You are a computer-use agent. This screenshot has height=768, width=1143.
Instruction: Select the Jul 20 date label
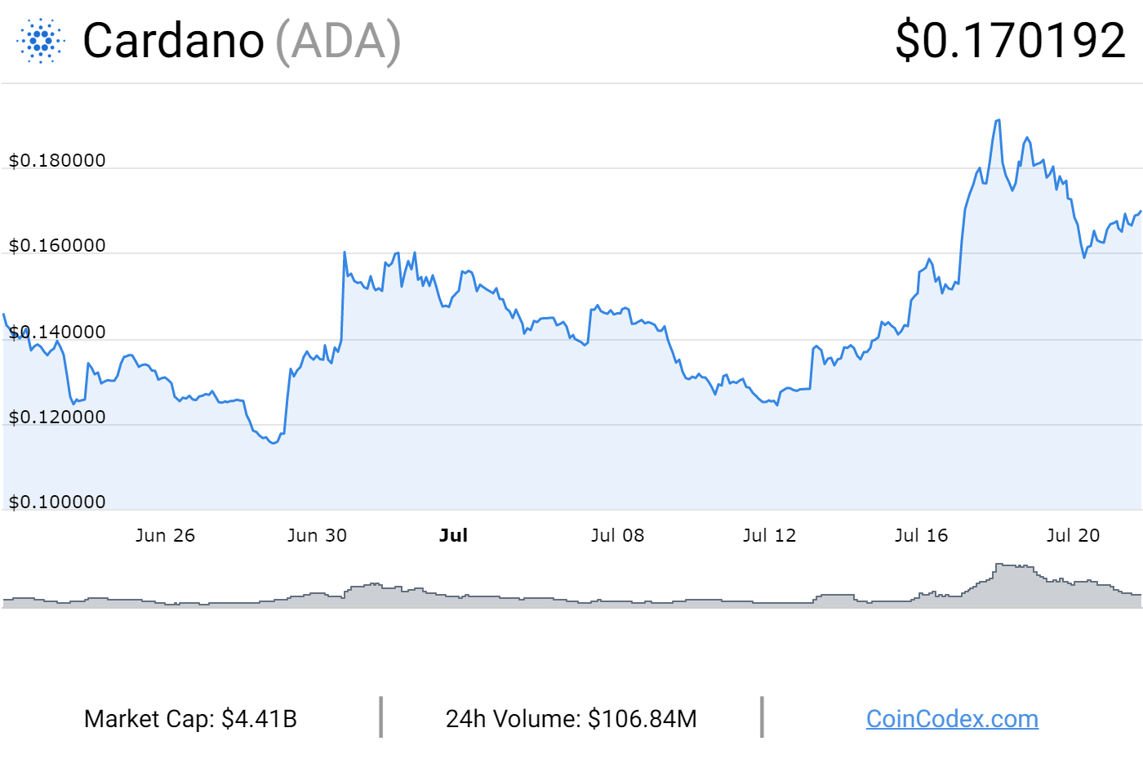(1073, 536)
